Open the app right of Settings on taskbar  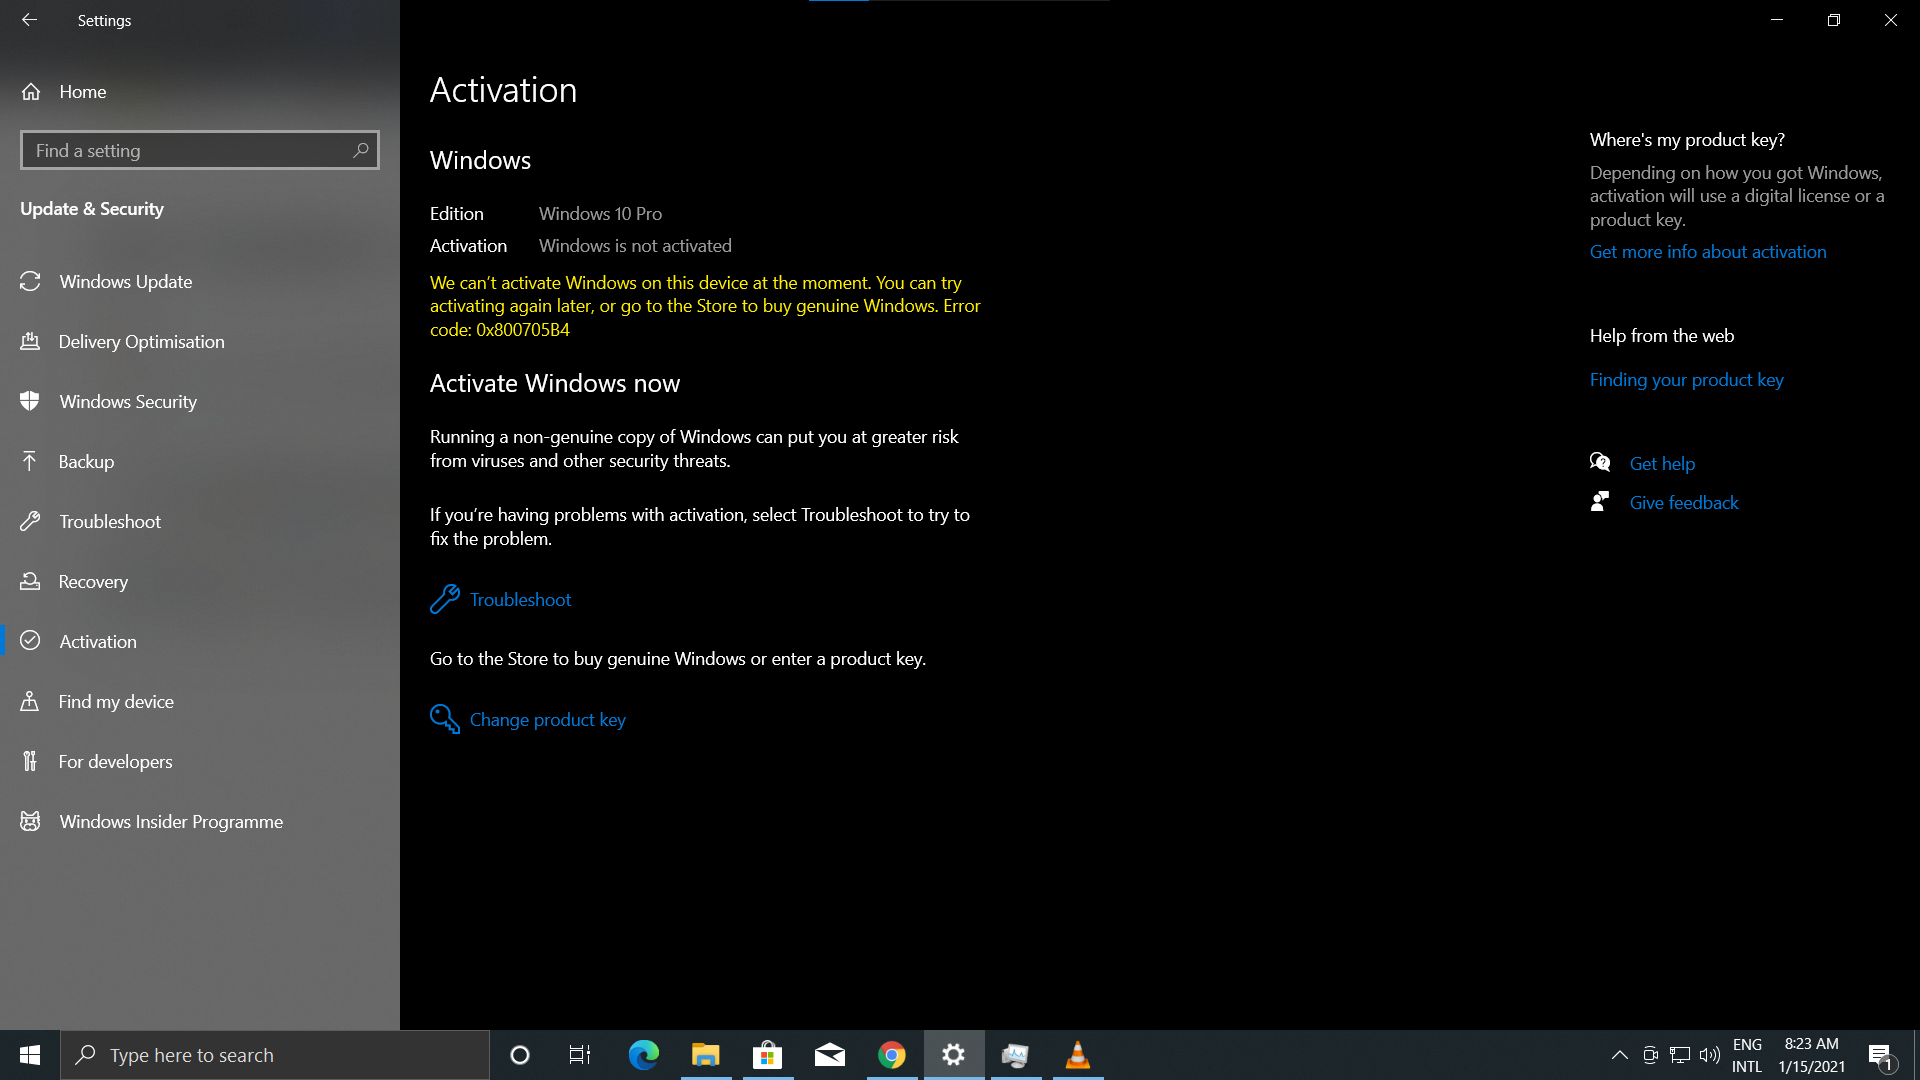tap(1015, 1055)
